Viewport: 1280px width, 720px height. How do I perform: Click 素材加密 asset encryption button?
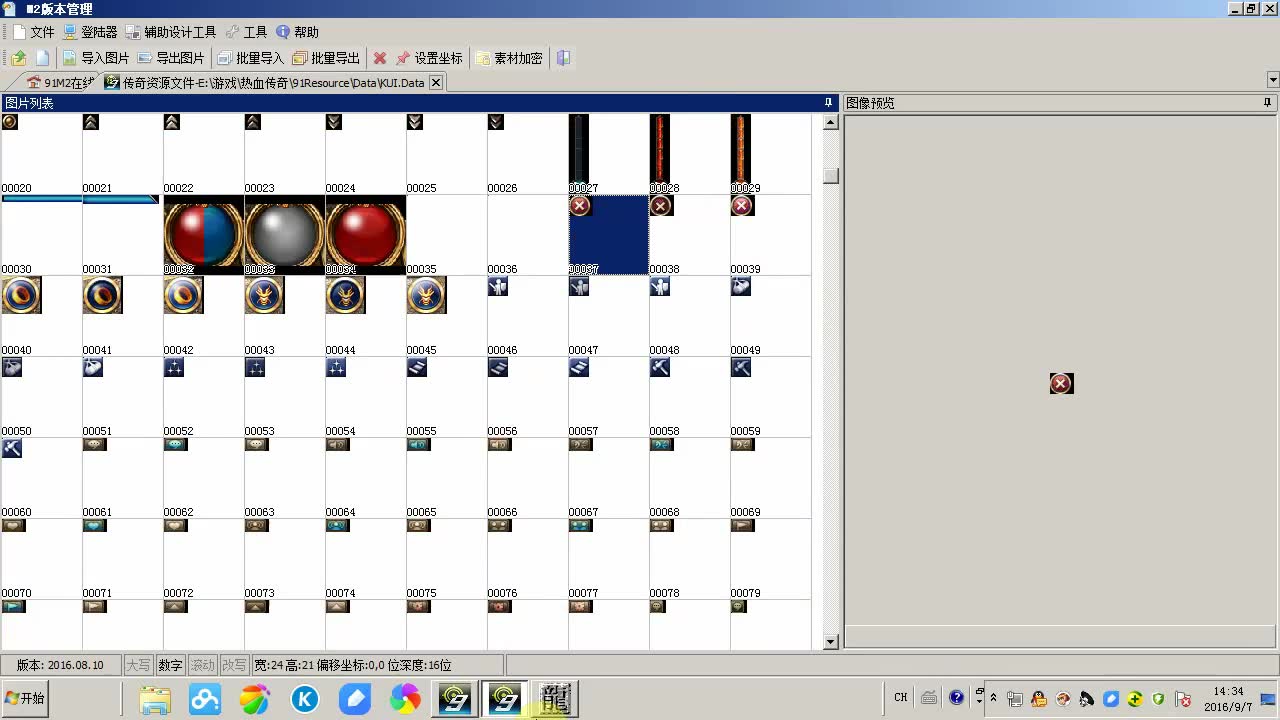coord(509,58)
